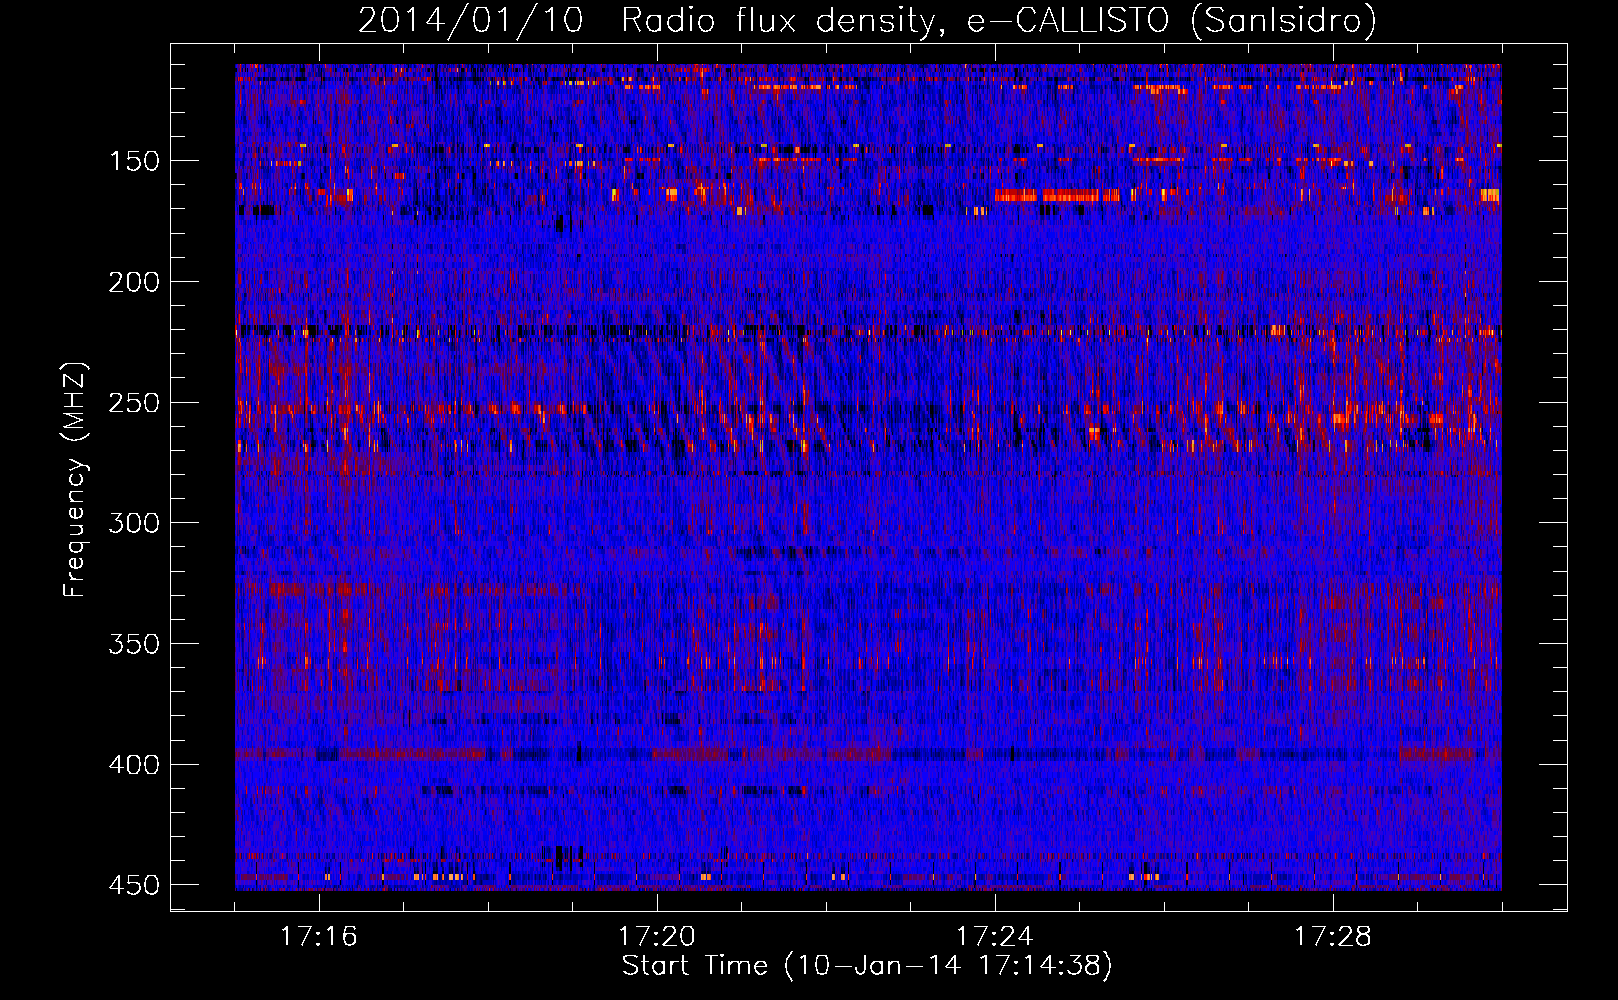Click the 17:28 time tick label
The height and width of the screenshot is (1000, 1618).
point(1333,937)
